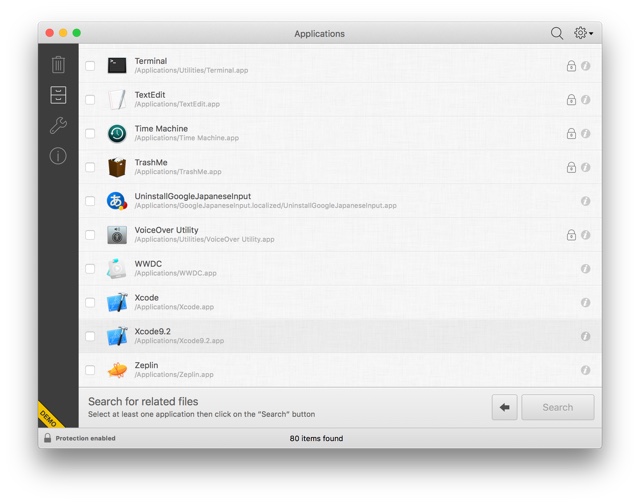Click the Xcode app icon

point(117,303)
